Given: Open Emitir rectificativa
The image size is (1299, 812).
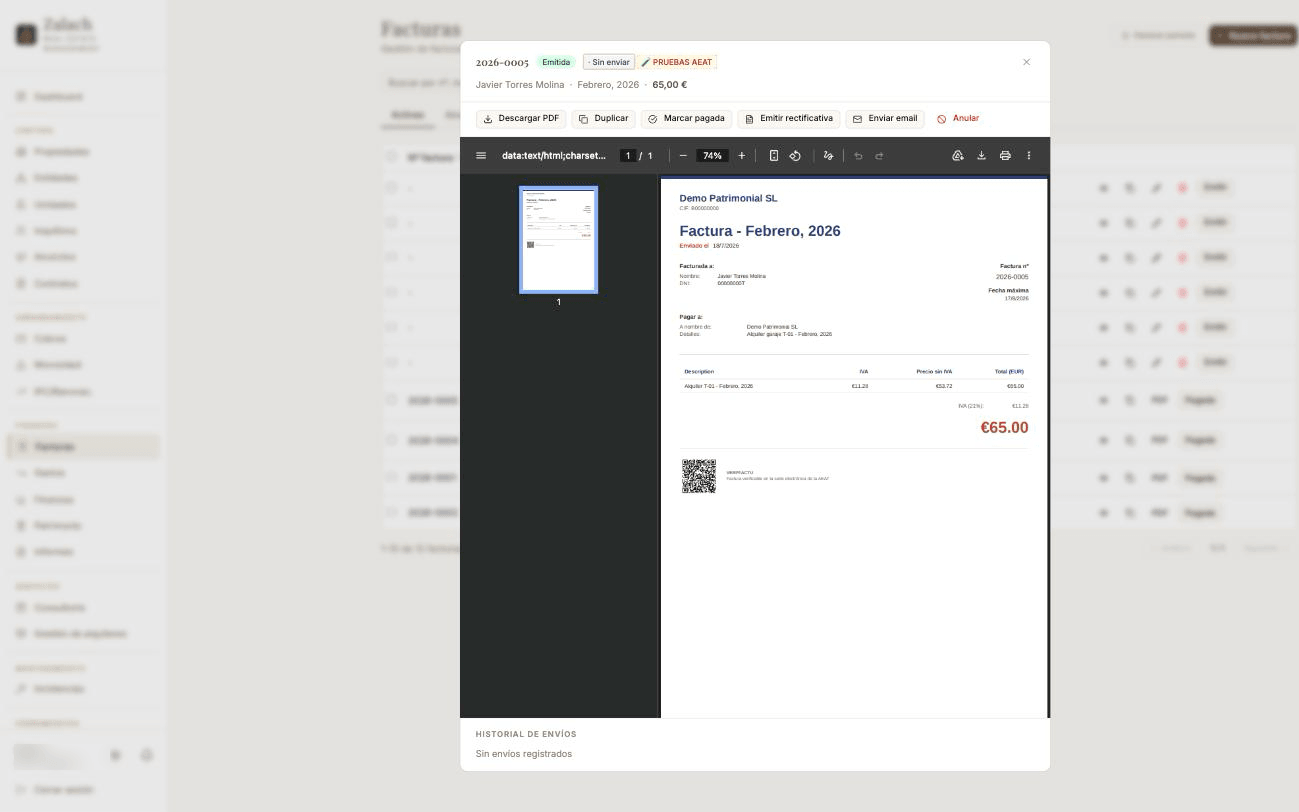Looking at the screenshot, I should [x=789, y=118].
